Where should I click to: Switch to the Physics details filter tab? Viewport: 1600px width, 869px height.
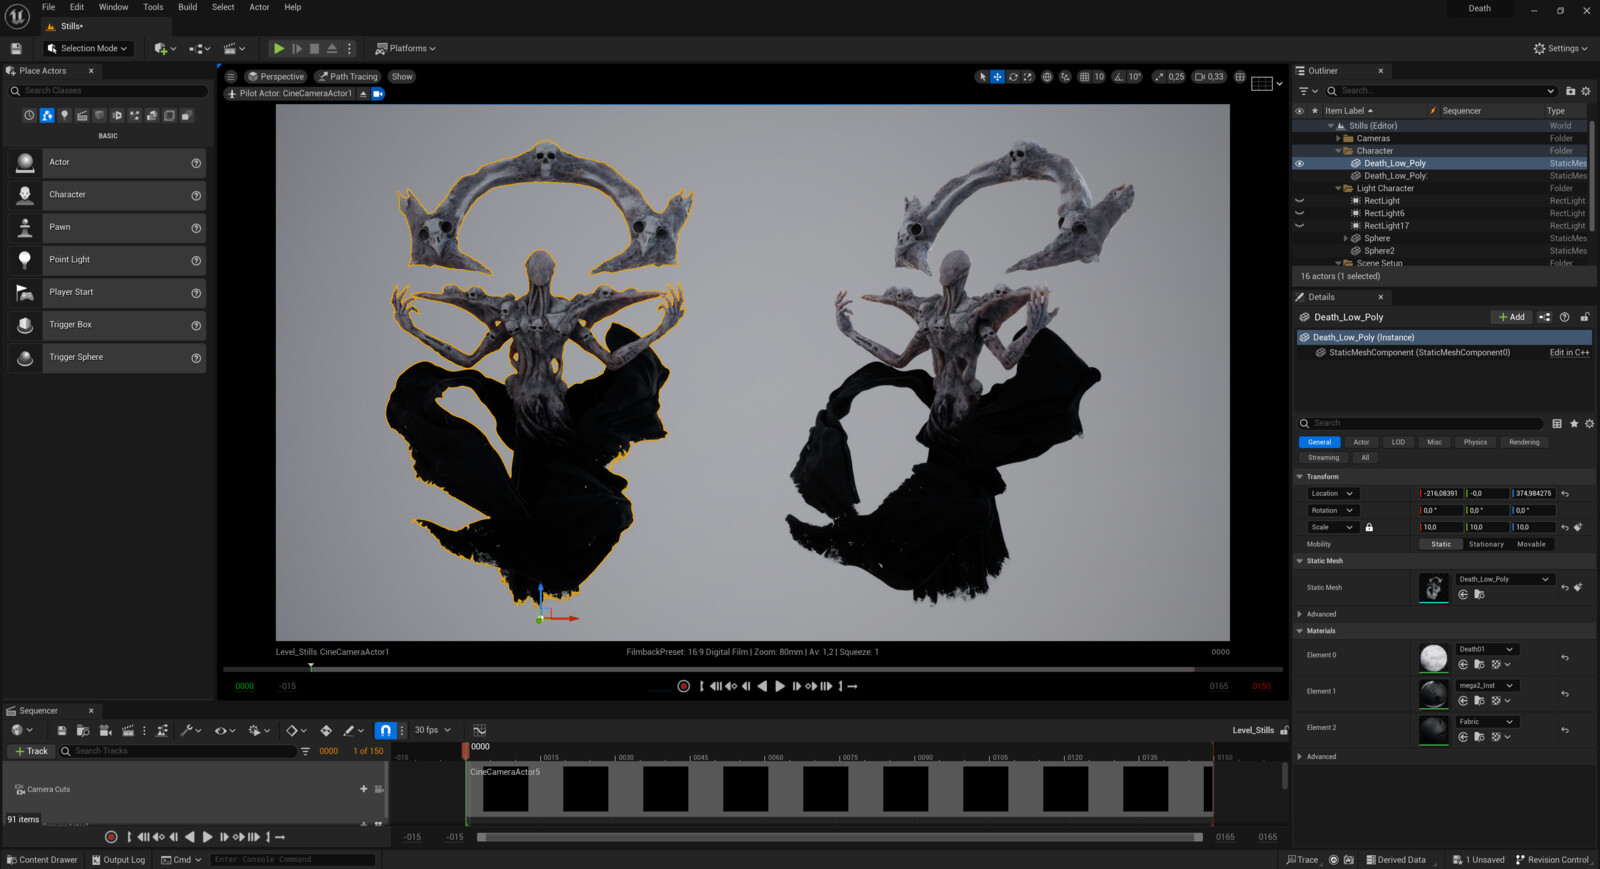[1475, 442]
